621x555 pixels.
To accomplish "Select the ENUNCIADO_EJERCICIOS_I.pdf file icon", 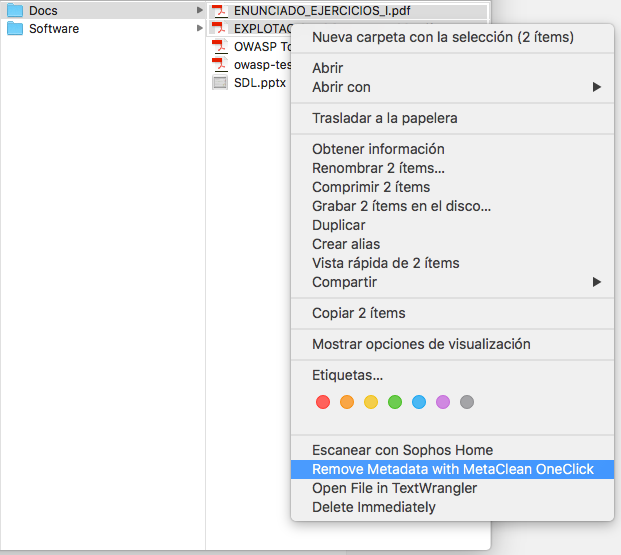I will 220,11.
